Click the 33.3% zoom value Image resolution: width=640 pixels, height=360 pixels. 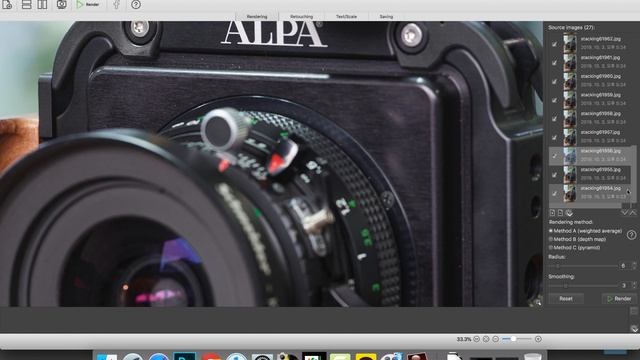[x=464, y=339]
